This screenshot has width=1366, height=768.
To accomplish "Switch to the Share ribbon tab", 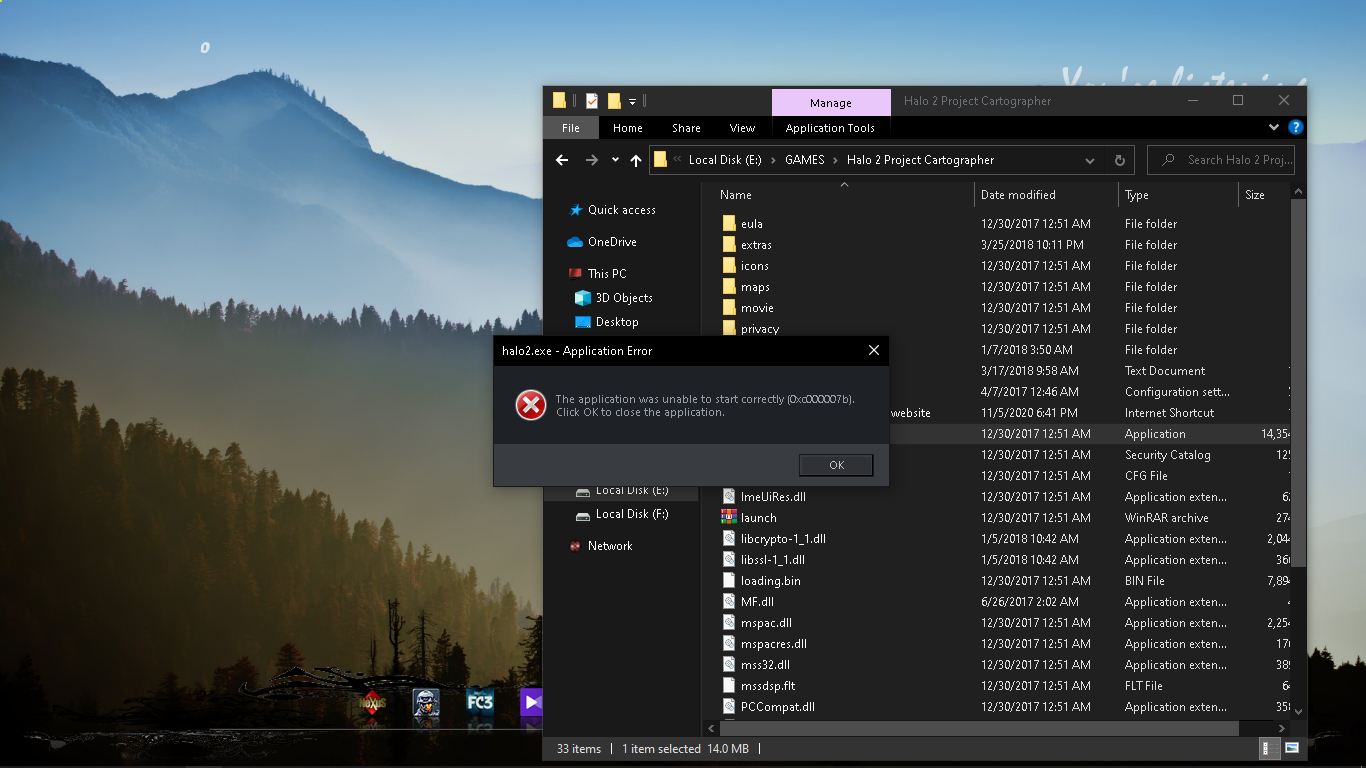I will point(686,128).
